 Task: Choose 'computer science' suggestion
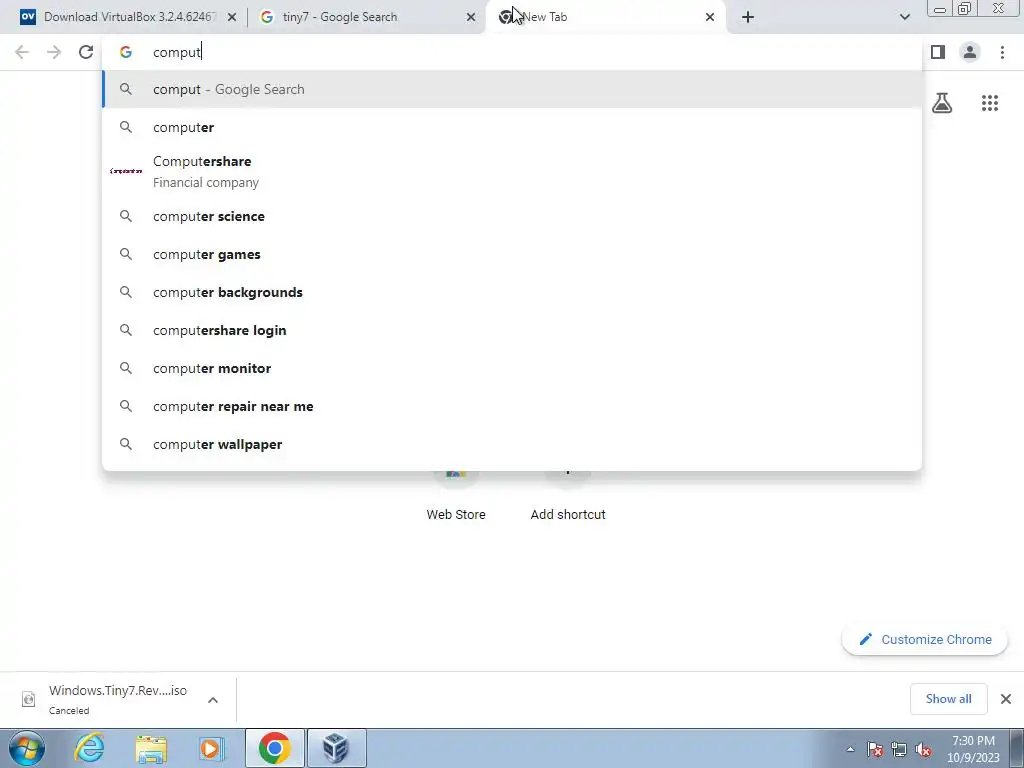512,216
